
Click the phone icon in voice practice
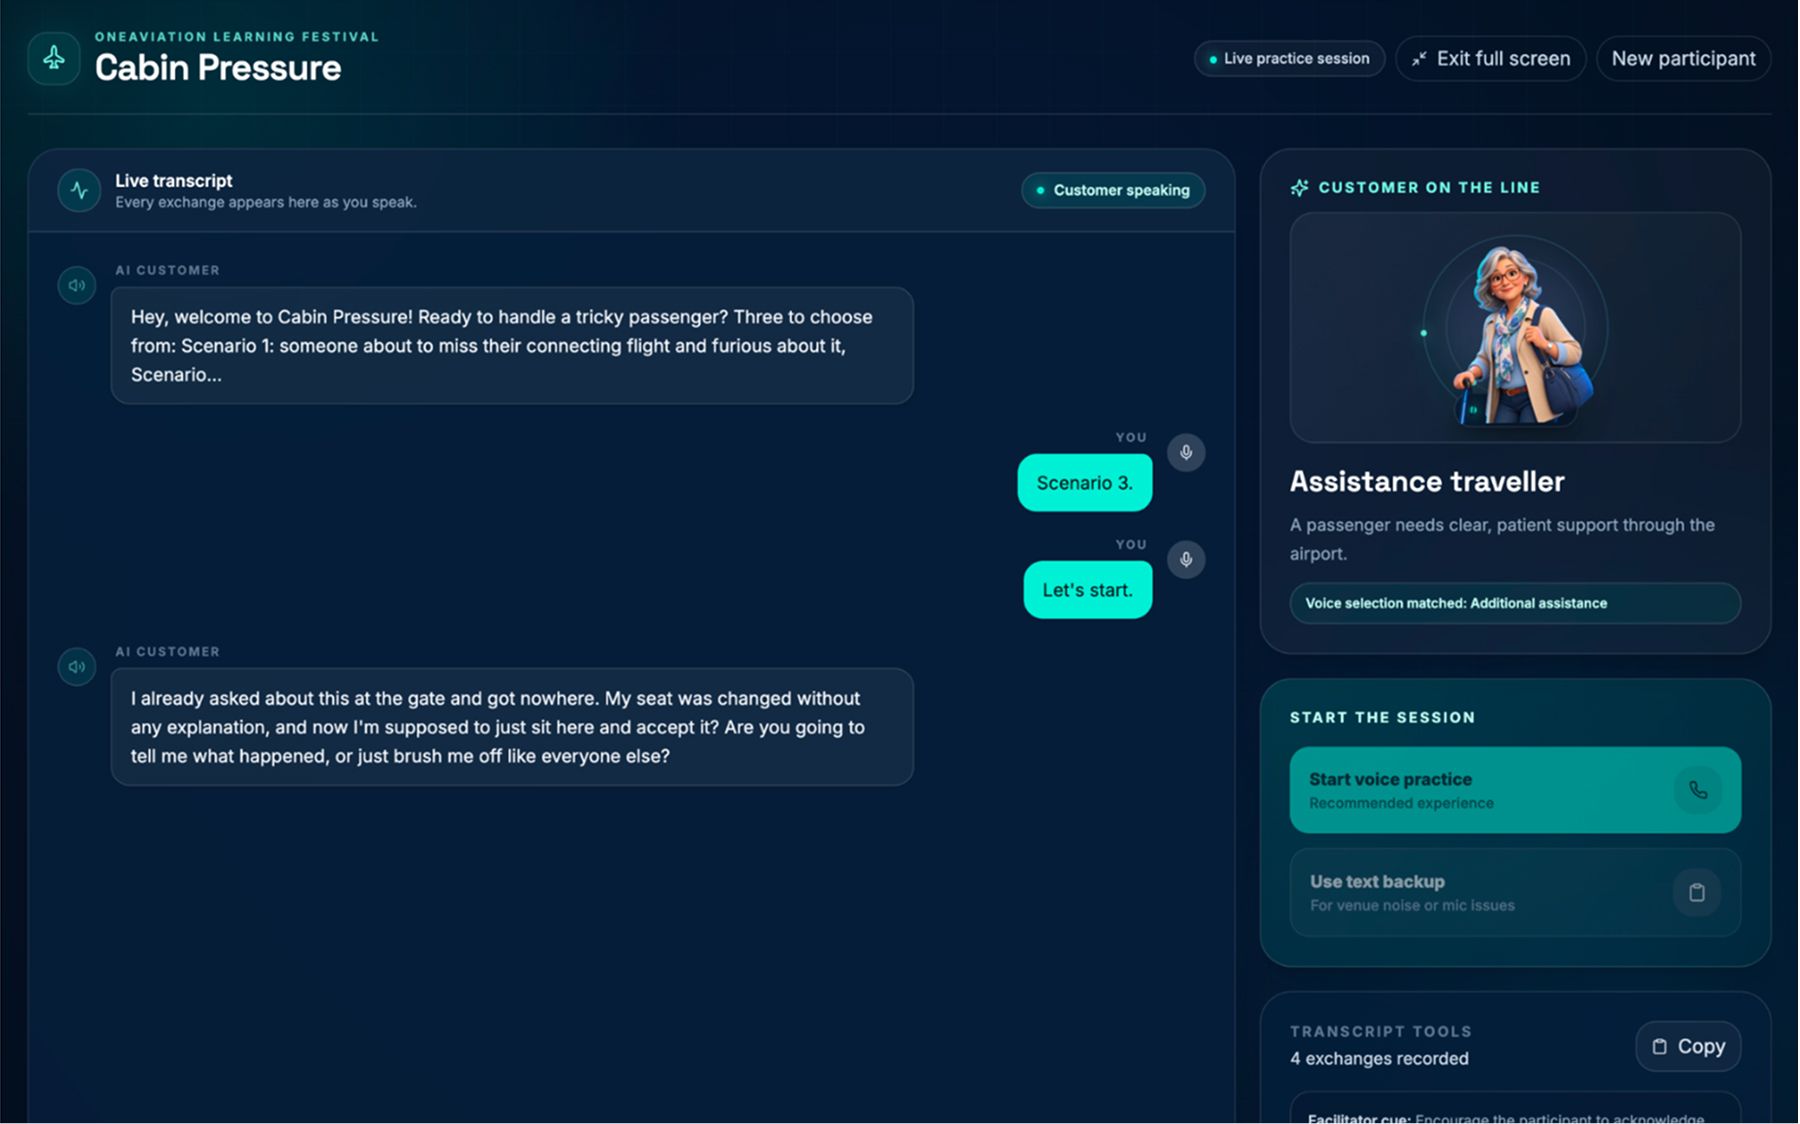pyautogui.click(x=1698, y=790)
